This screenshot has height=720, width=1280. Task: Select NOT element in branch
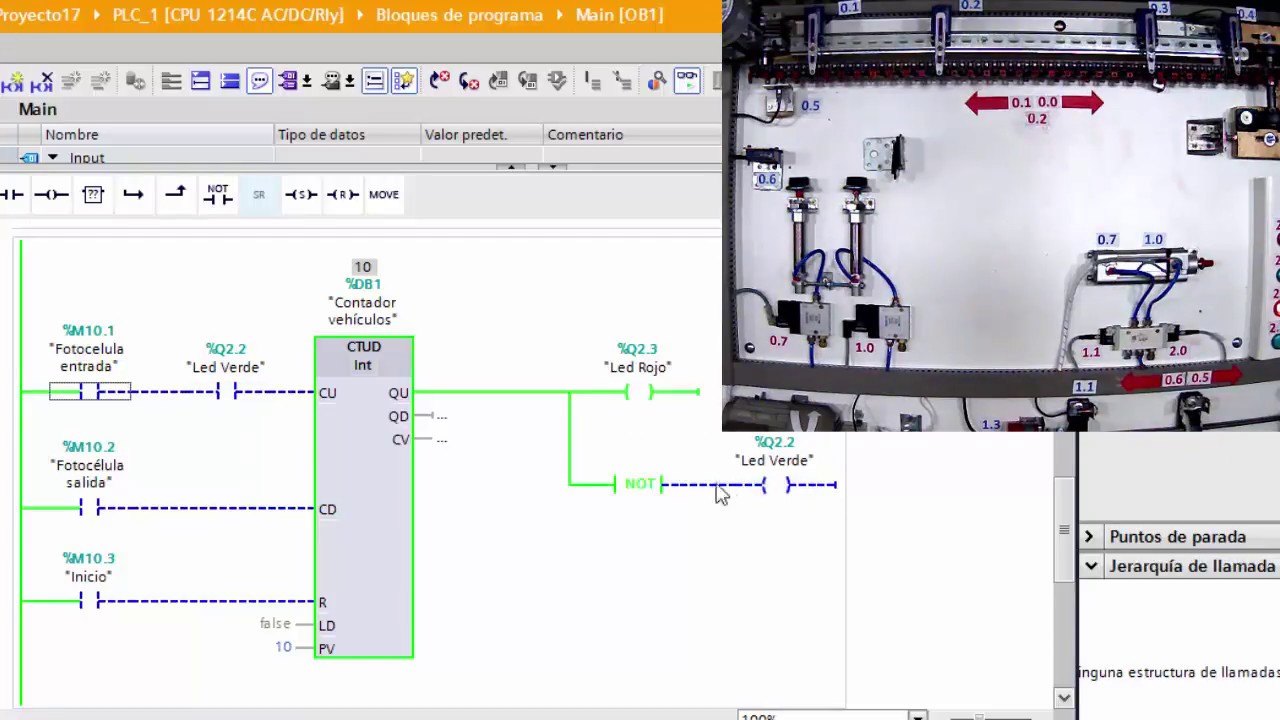coord(639,484)
